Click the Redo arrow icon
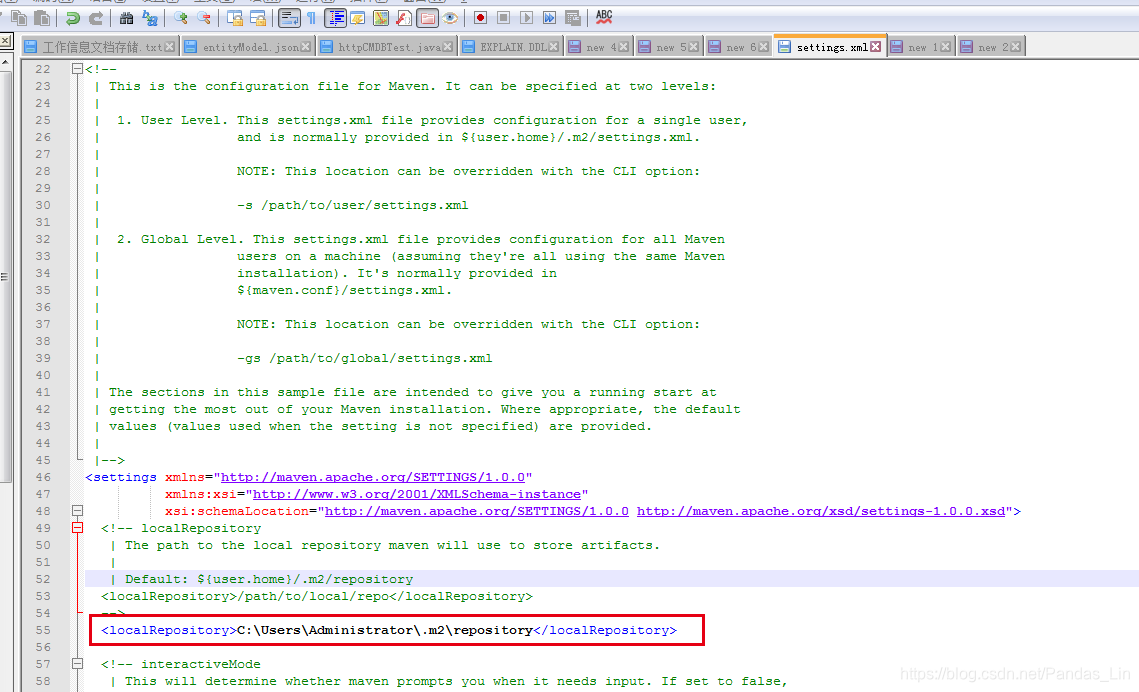Viewport: 1139px width, 692px height. (96, 18)
